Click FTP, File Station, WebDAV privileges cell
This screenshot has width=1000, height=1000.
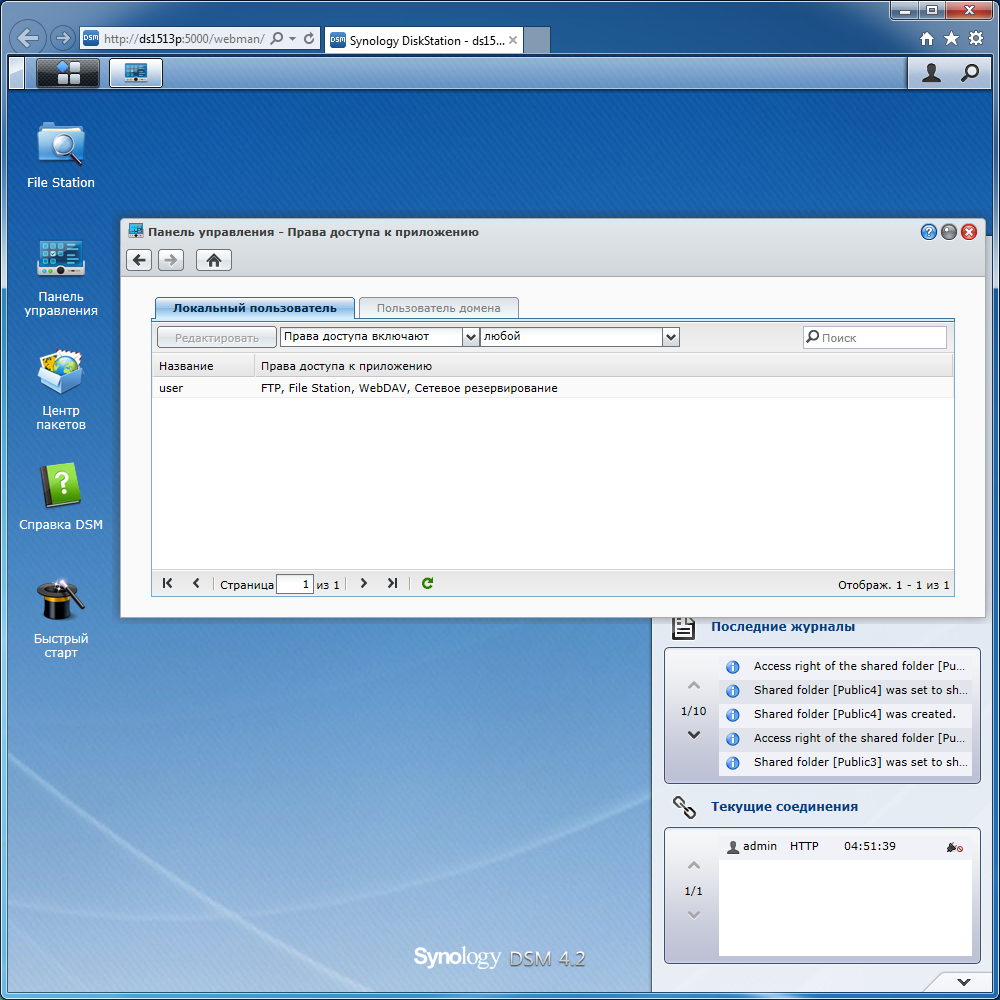[x=409, y=388]
